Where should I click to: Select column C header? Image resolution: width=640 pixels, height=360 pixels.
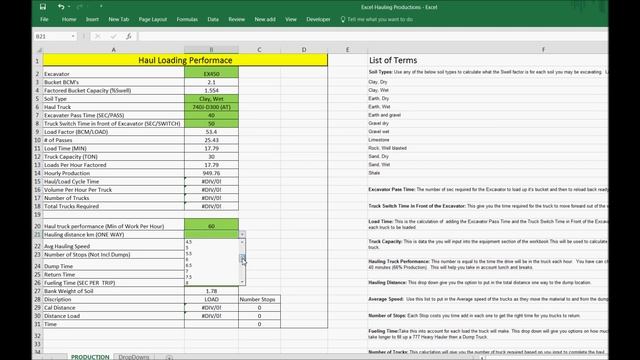(x=259, y=49)
